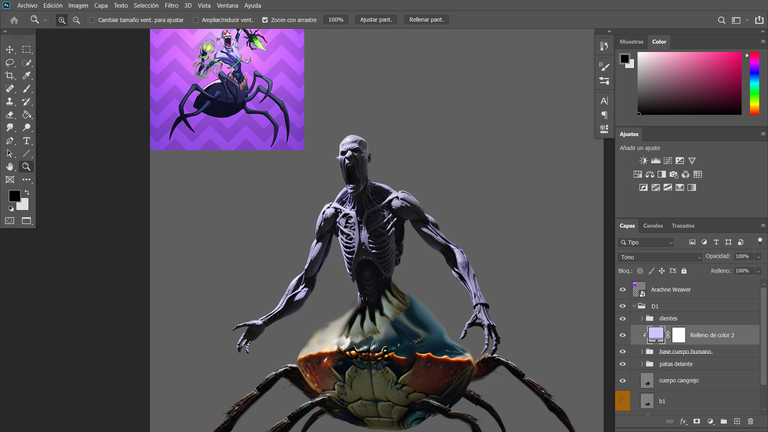Add Levels adjustment
Screen dimensions: 768x432
point(655,161)
